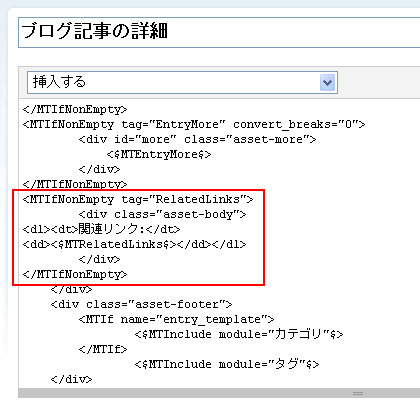Click the EntryMore convert_breaks line

pyautogui.click(x=194, y=124)
